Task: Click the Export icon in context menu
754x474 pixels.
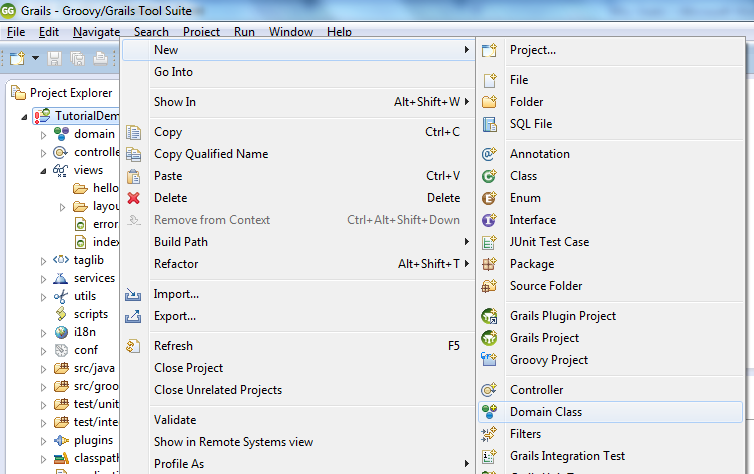Action: coord(133,316)
